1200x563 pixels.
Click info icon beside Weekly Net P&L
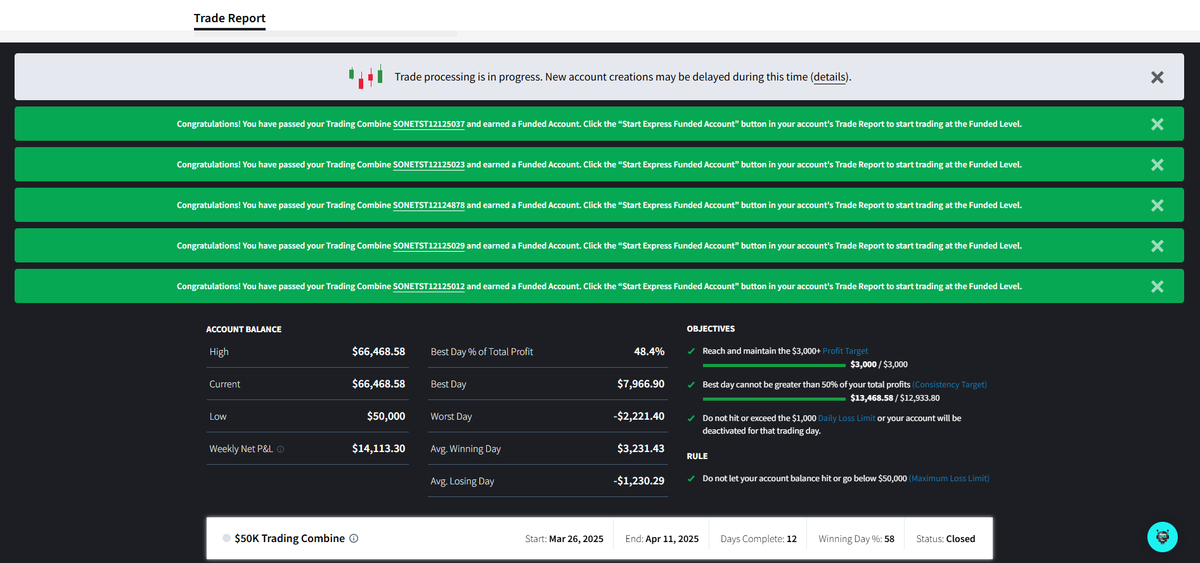coord(280,449)
